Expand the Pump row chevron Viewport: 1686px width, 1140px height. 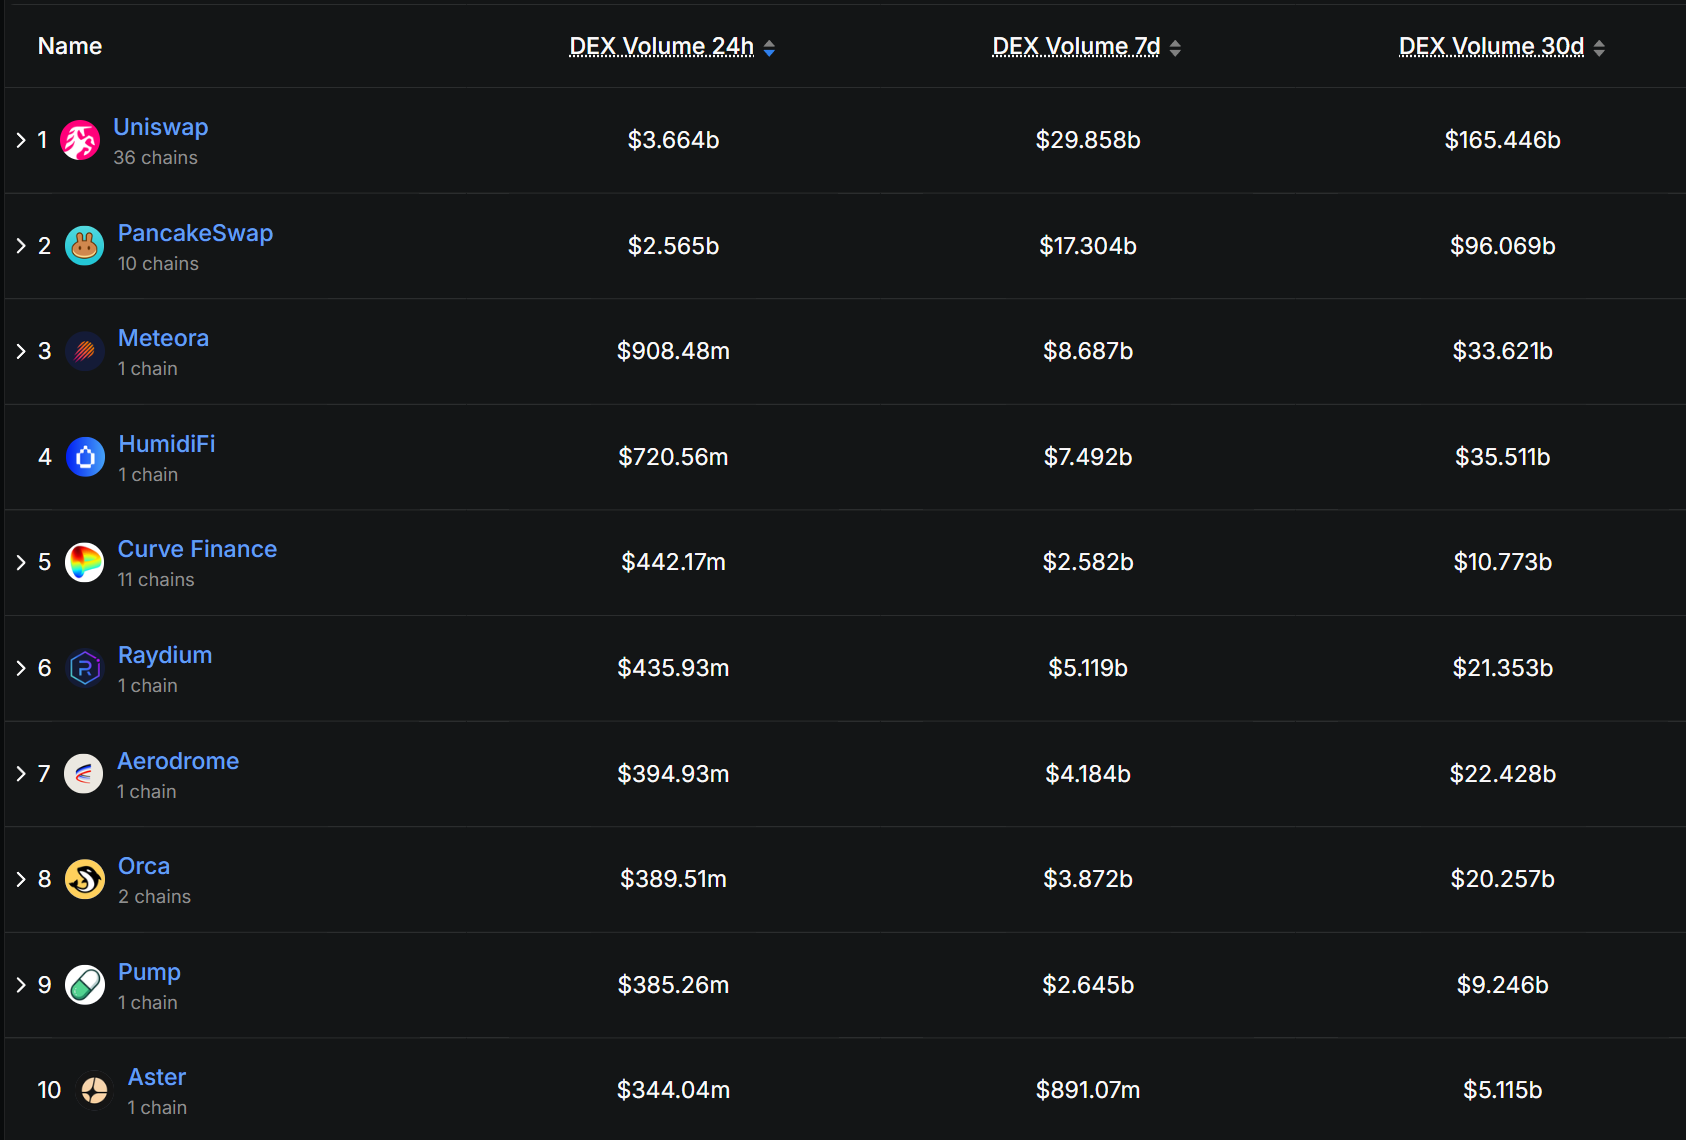coord(21,985)
